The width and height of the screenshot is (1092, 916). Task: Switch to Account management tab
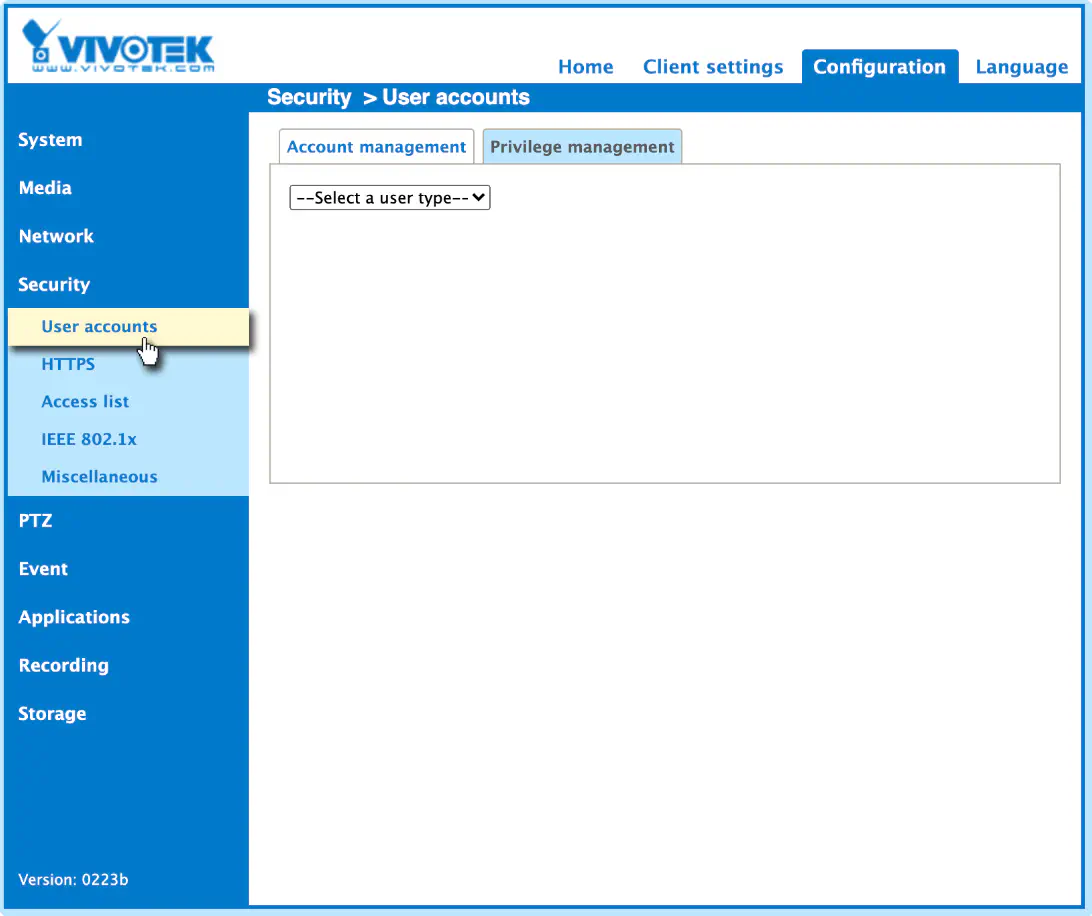376,147
